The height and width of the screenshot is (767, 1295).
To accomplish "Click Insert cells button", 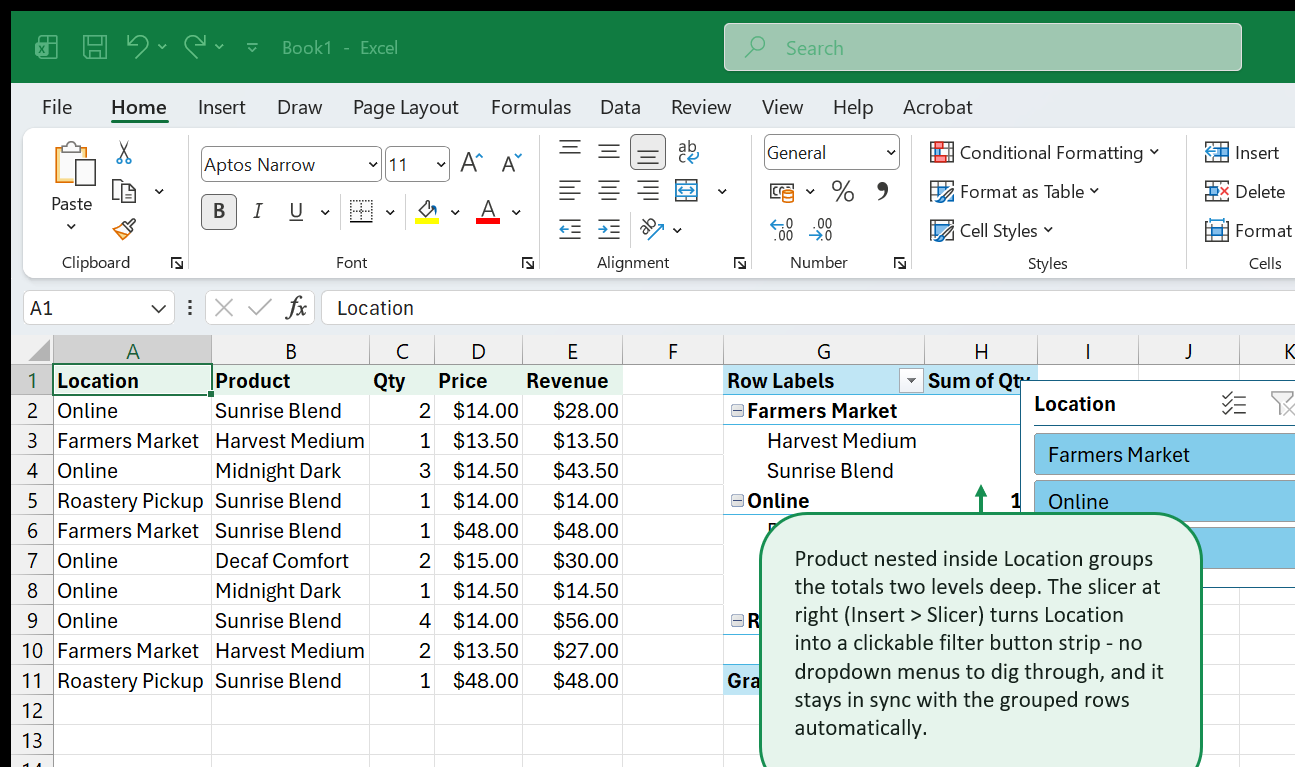I will tap(1242, 152).
